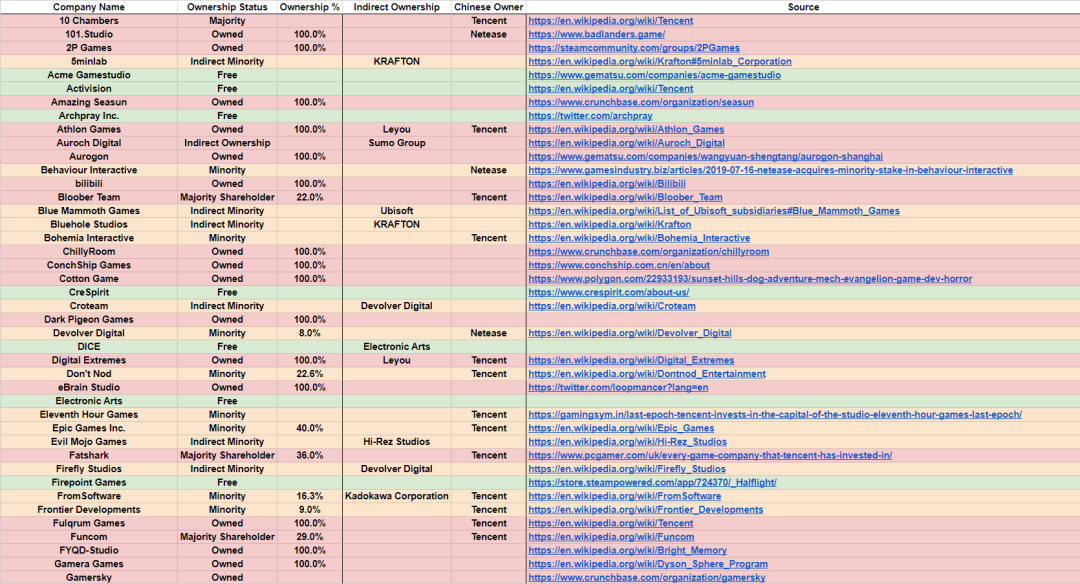Open the Bilibili Wikipedia link

(607, 184)
